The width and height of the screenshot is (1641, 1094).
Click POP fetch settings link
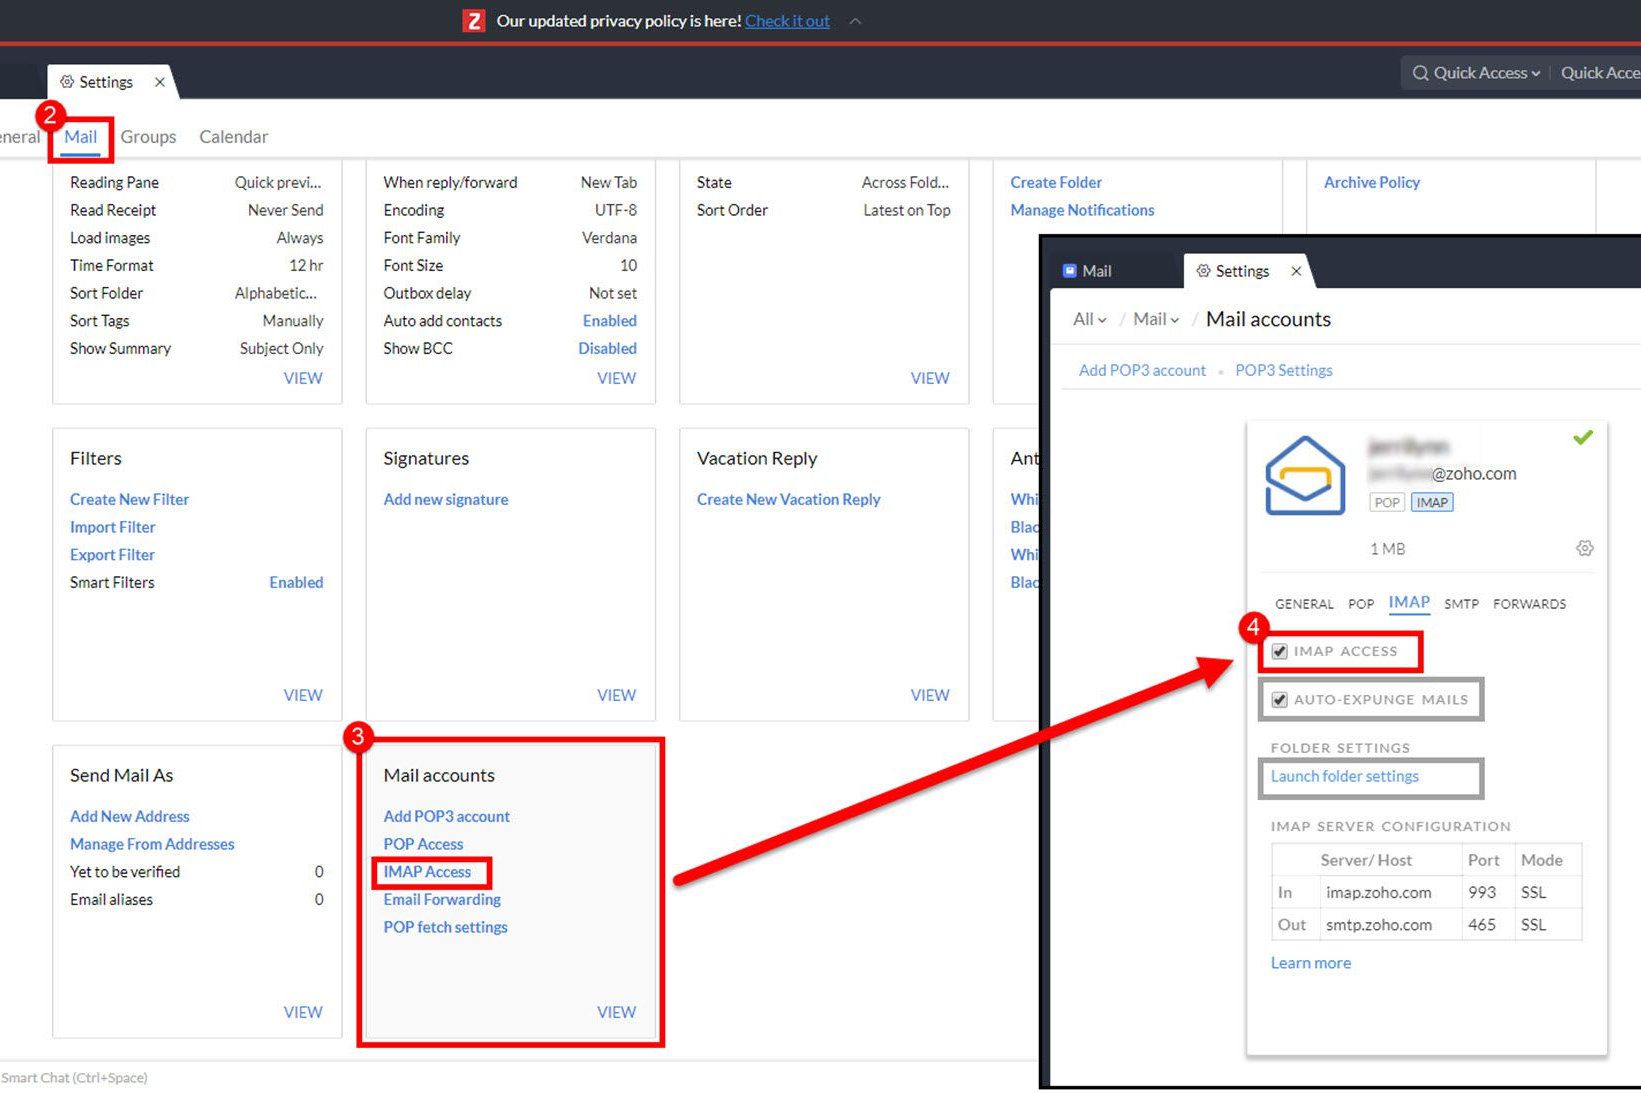(446, 927)
